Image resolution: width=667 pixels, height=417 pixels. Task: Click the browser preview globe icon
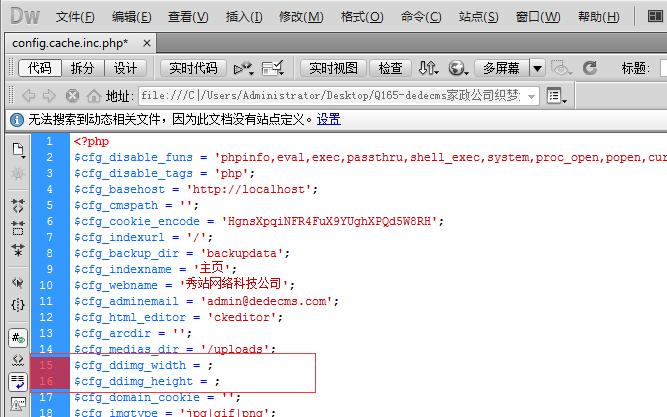(458, 68)
